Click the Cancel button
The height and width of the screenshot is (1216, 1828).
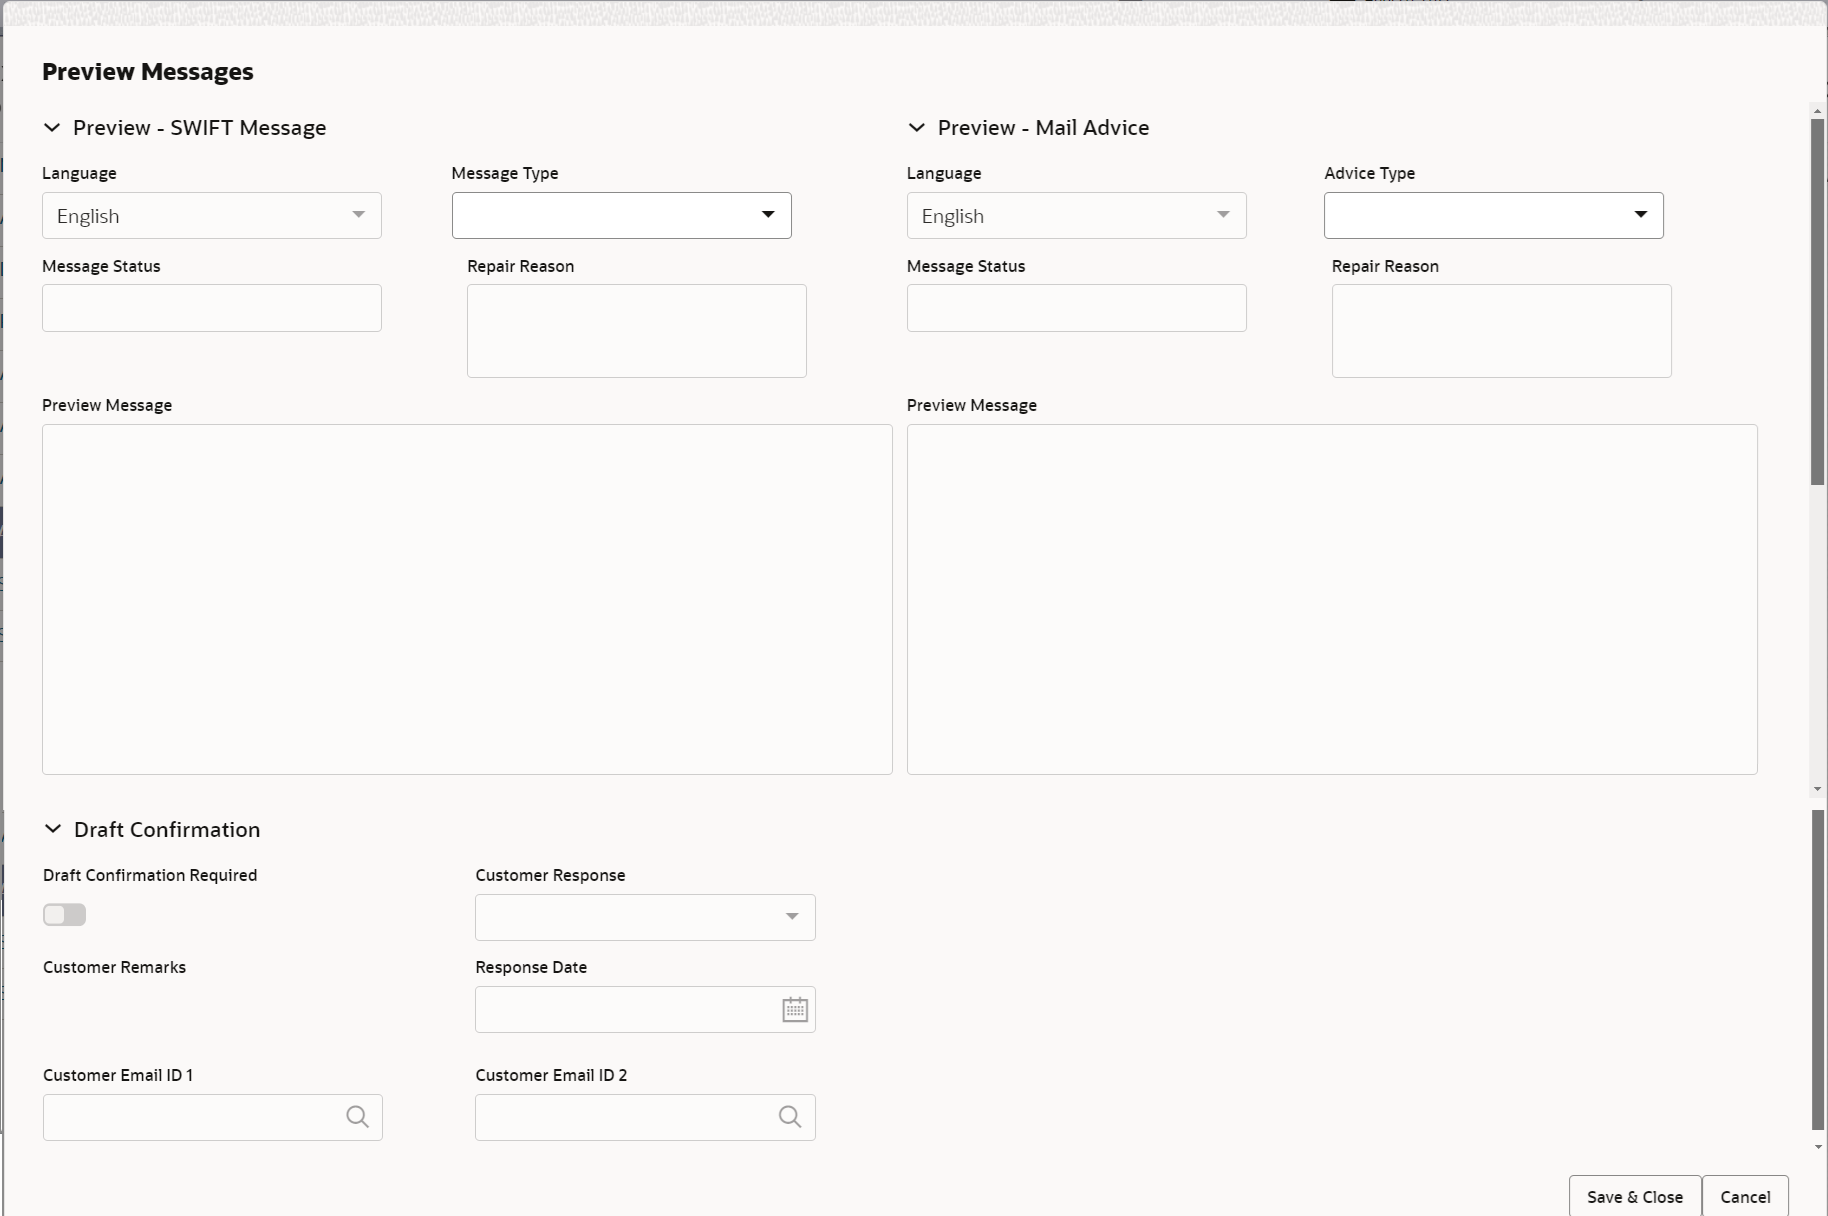click(1745, 1197)
